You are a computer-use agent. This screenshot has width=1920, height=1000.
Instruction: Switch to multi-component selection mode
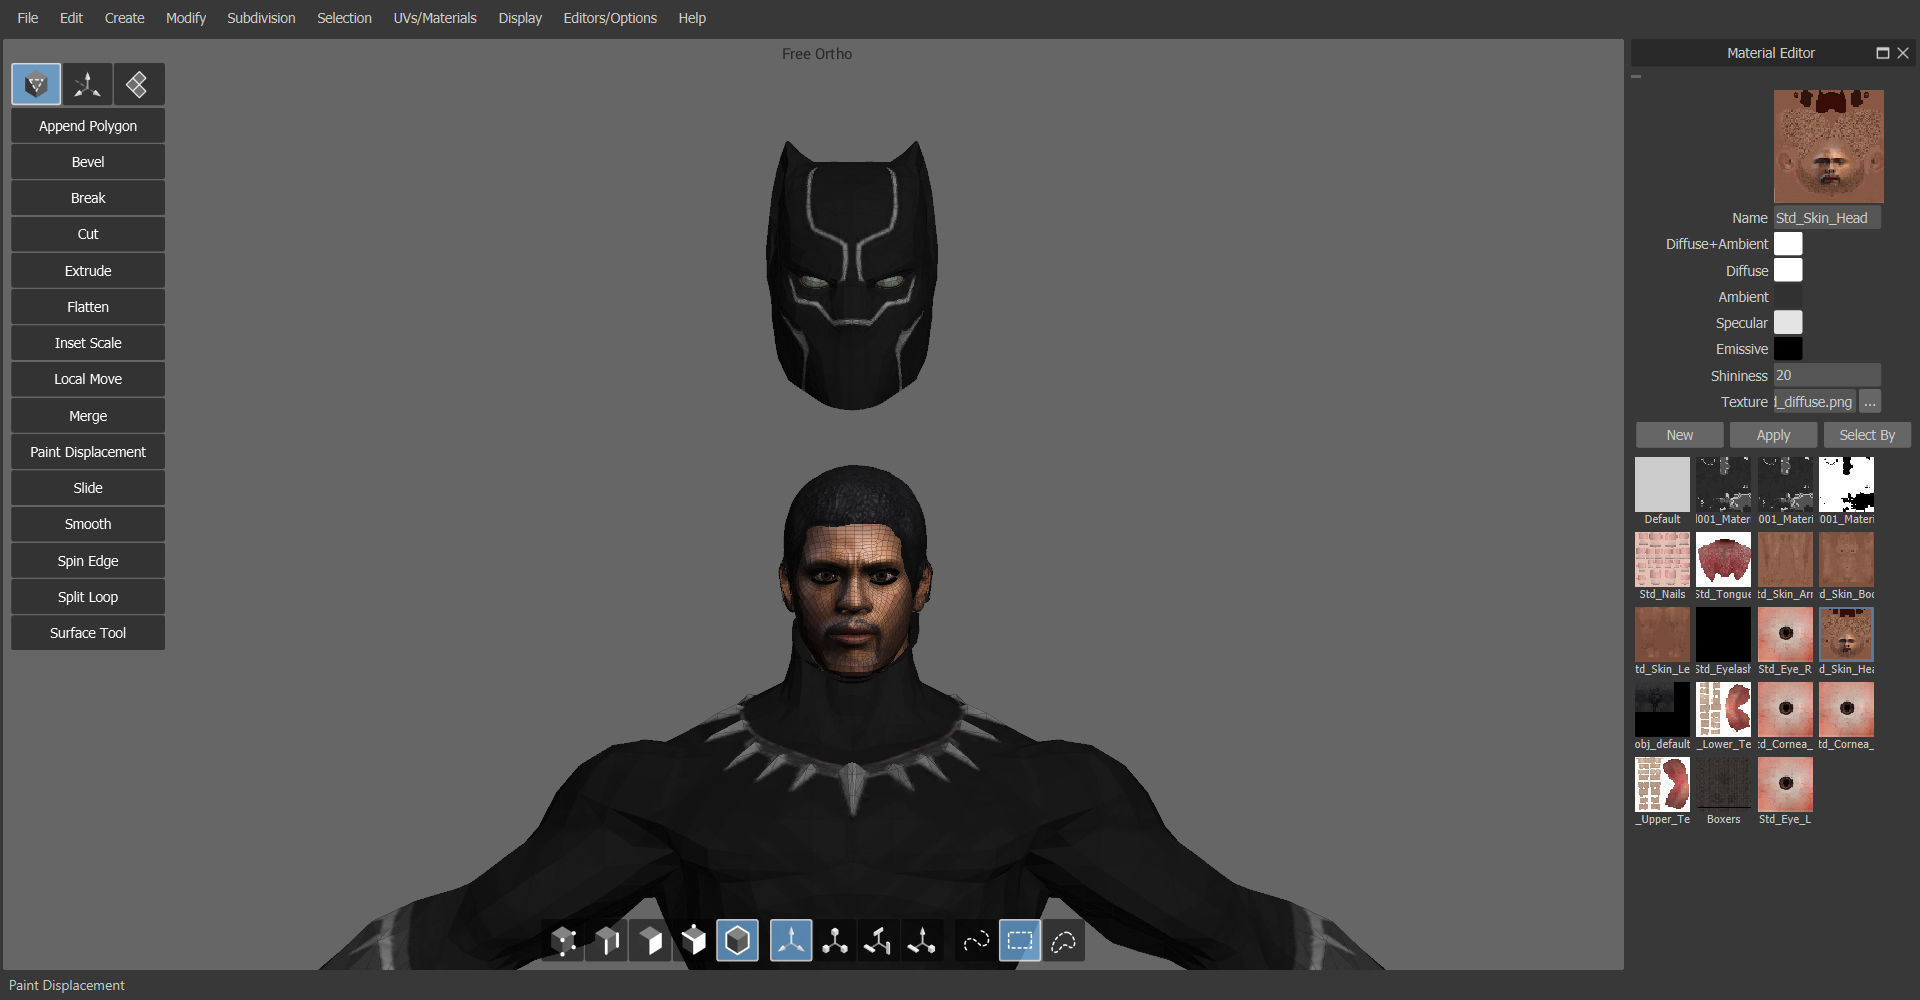[693, 941]
